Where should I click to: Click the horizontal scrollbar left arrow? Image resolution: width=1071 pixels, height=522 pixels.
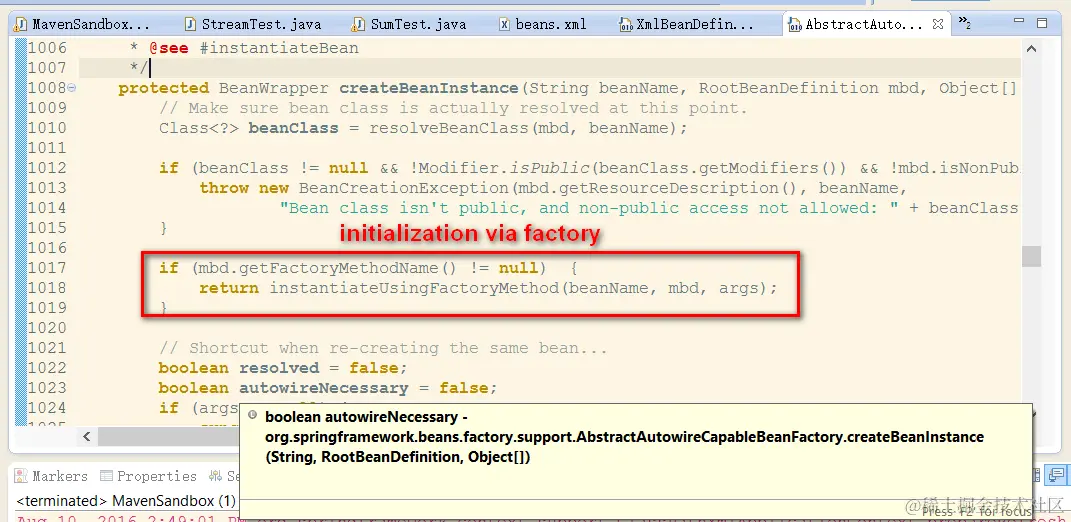(87, 435)
